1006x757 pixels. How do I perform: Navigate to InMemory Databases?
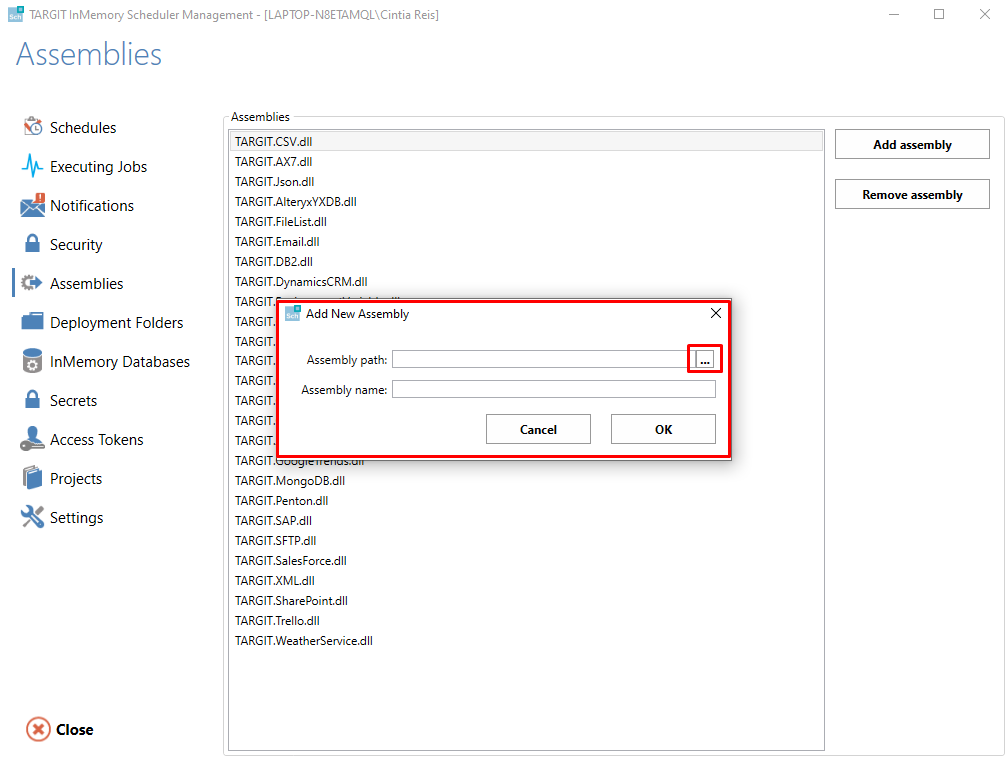(119, 362)
